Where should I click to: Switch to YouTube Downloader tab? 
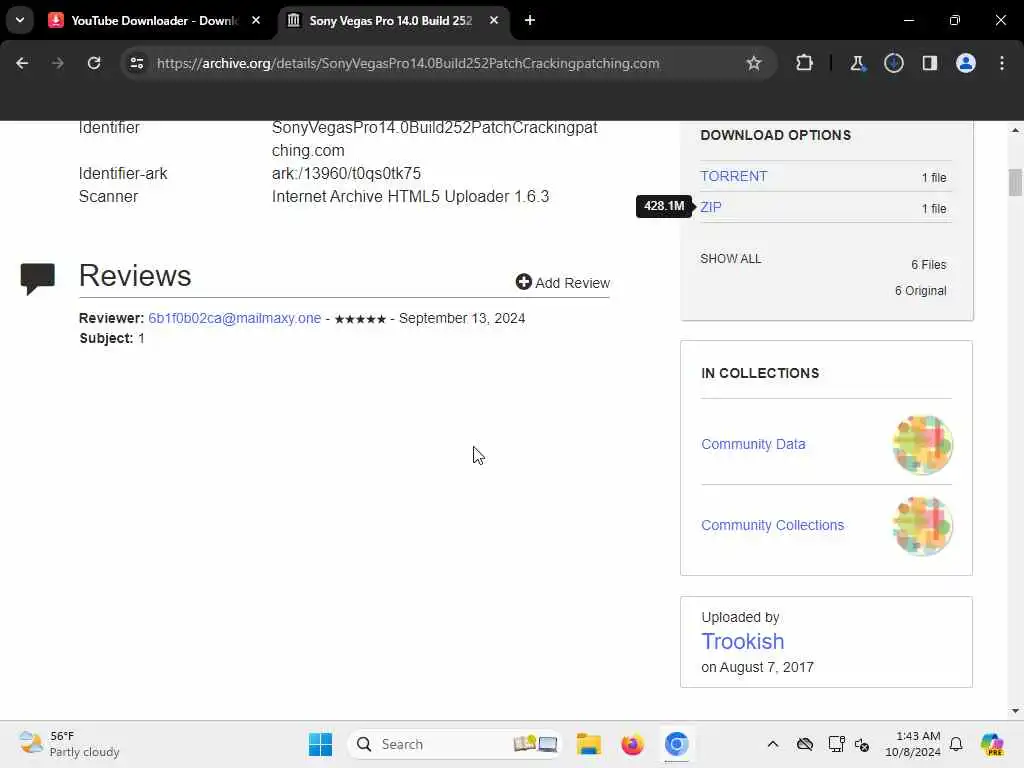[153, 21]
